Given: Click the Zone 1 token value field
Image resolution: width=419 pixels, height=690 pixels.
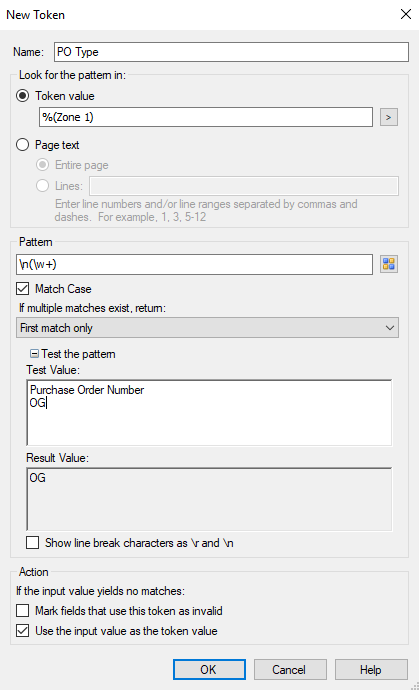Looking at the screenshot, I should tap(206, 117).
